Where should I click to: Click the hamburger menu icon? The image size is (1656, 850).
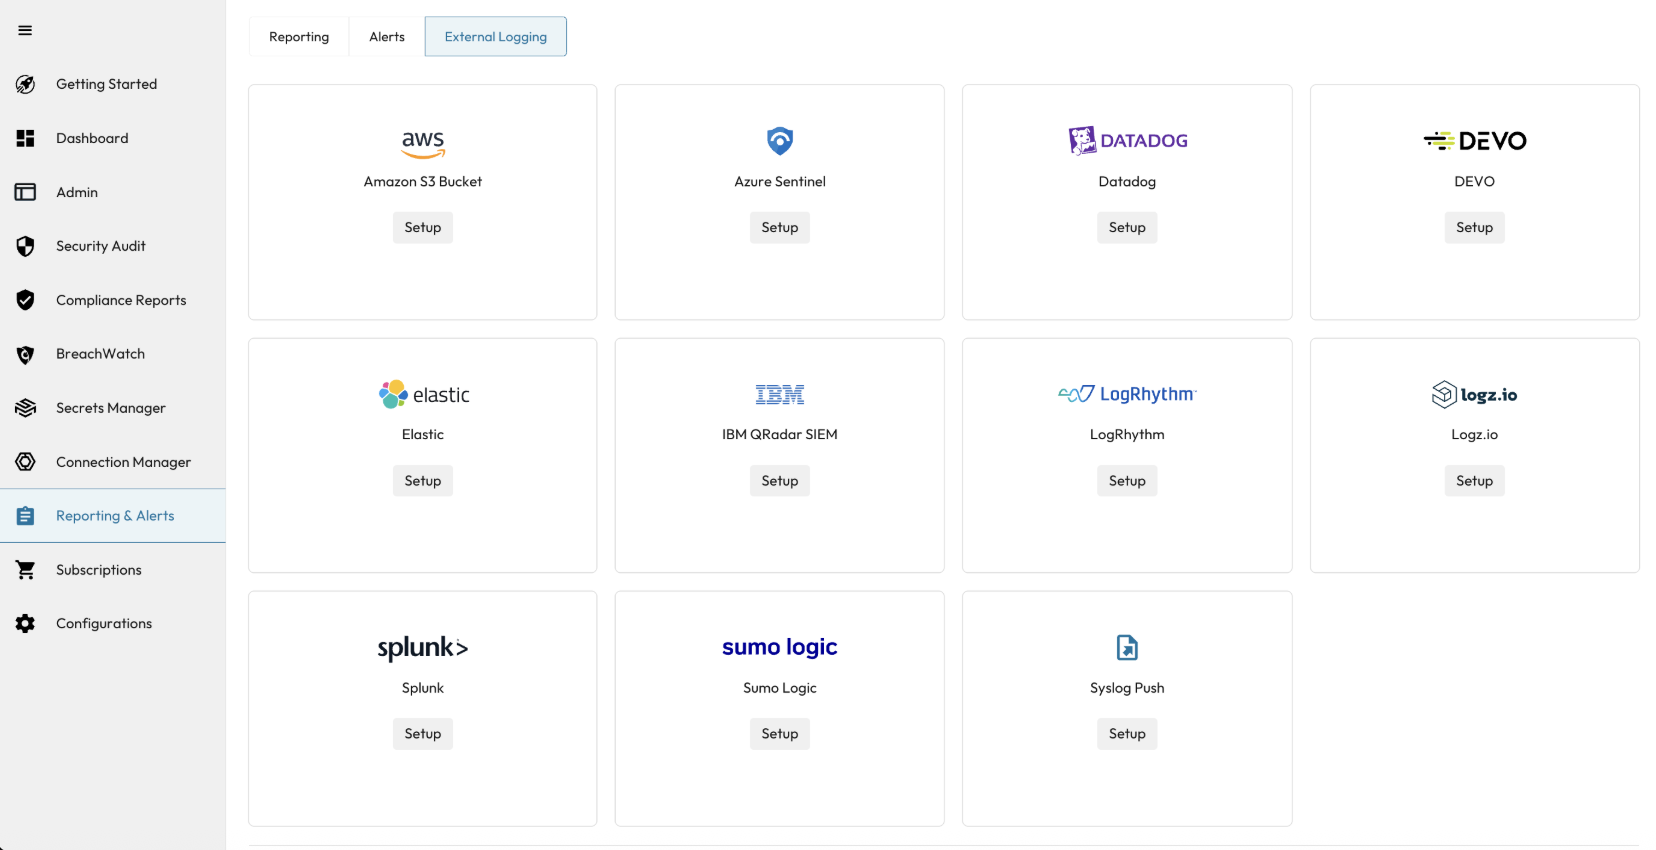pyautogui.click(x=25, y=30)
